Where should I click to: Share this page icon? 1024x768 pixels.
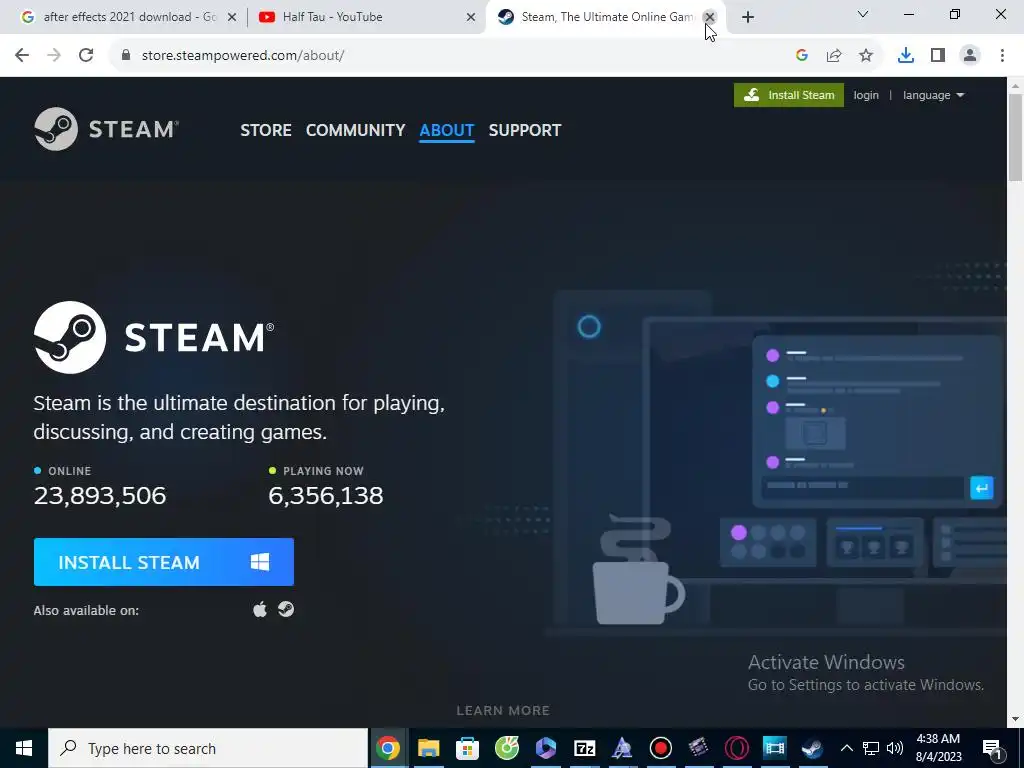point(834,56)
